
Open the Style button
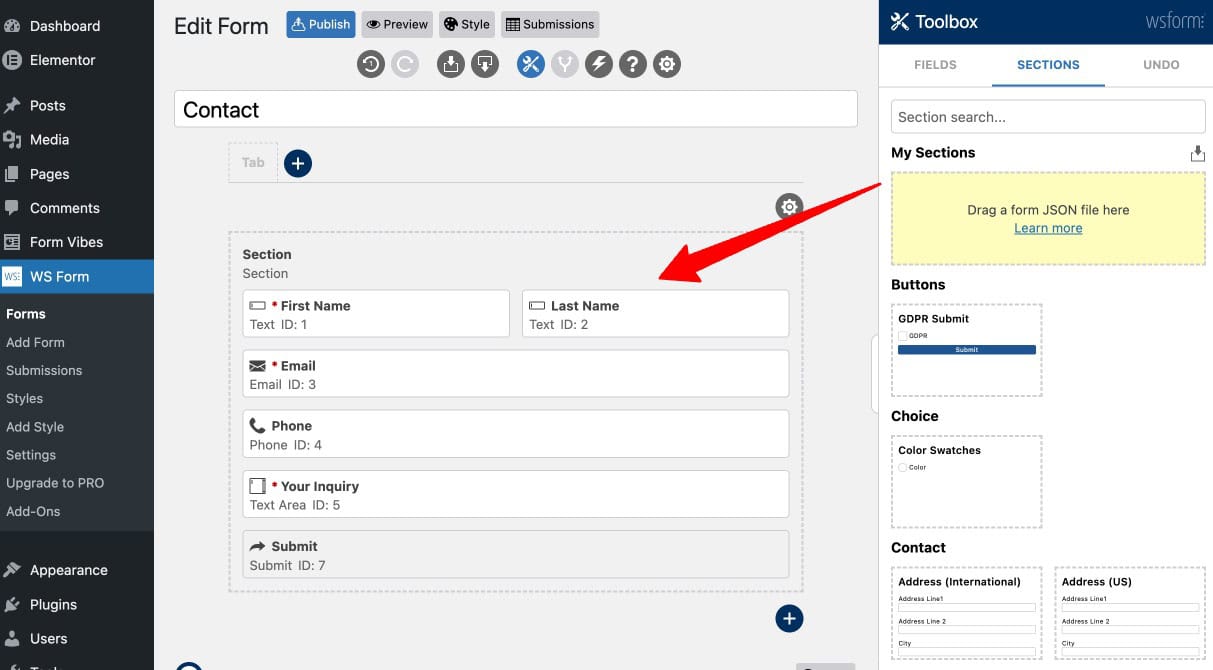pos(467,24)
